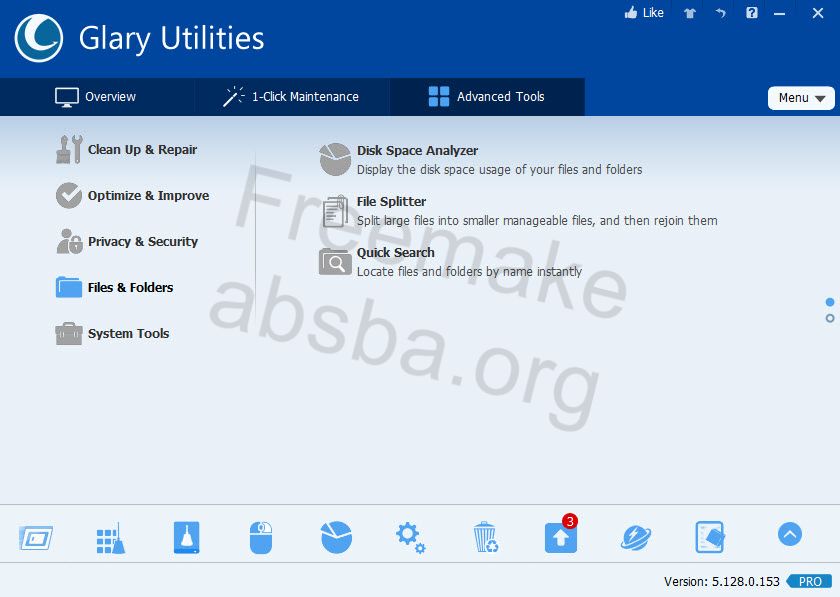Click the Quick Search magnifier folder icon

335,262
